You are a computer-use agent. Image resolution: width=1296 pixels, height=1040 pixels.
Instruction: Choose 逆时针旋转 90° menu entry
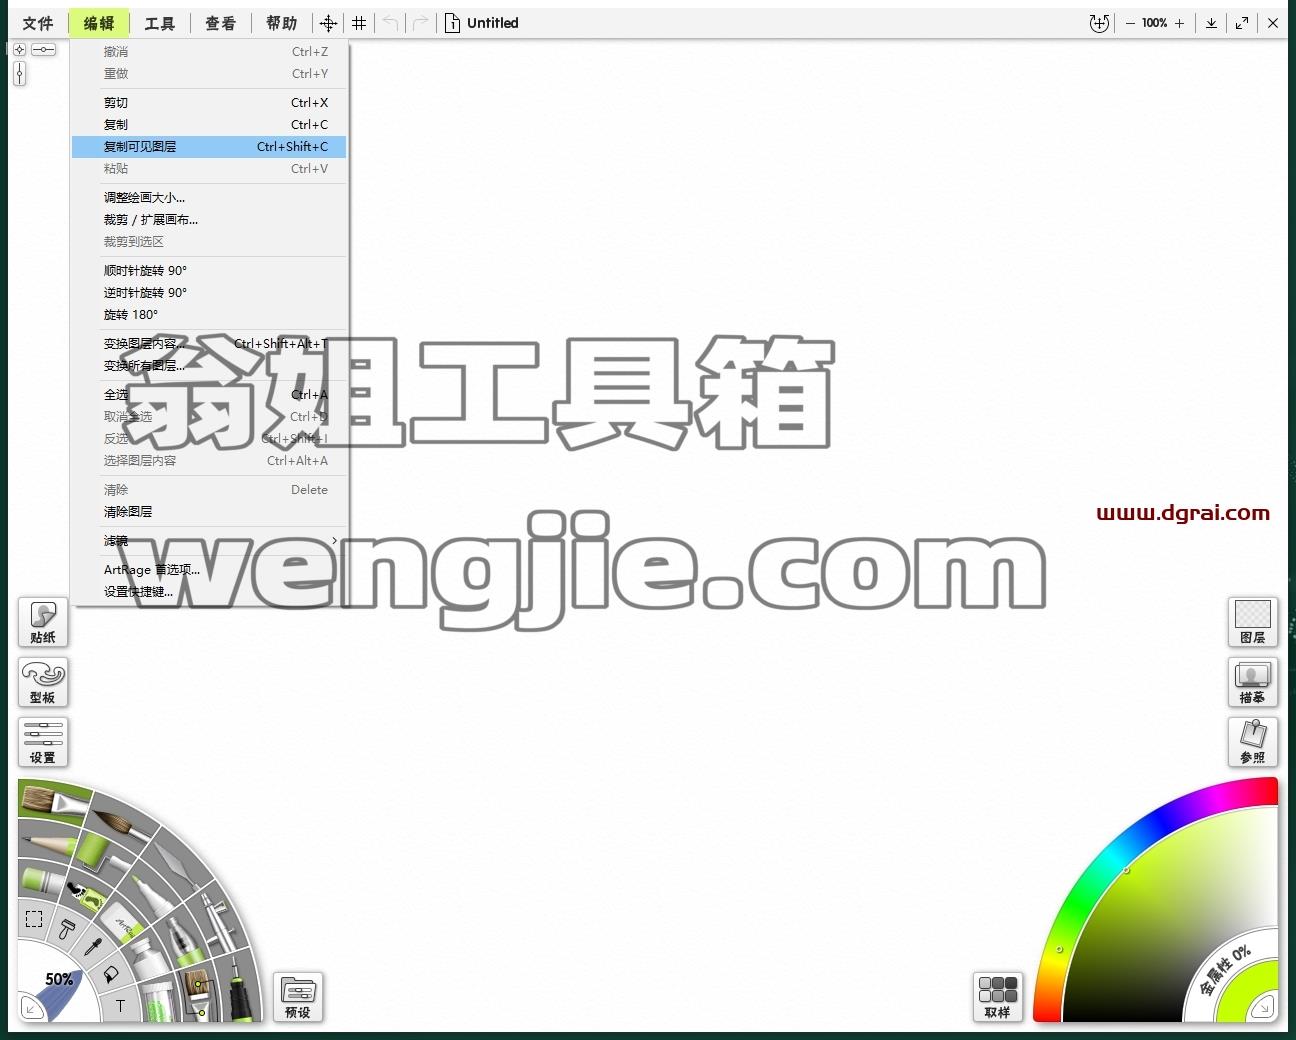(209, 293)
